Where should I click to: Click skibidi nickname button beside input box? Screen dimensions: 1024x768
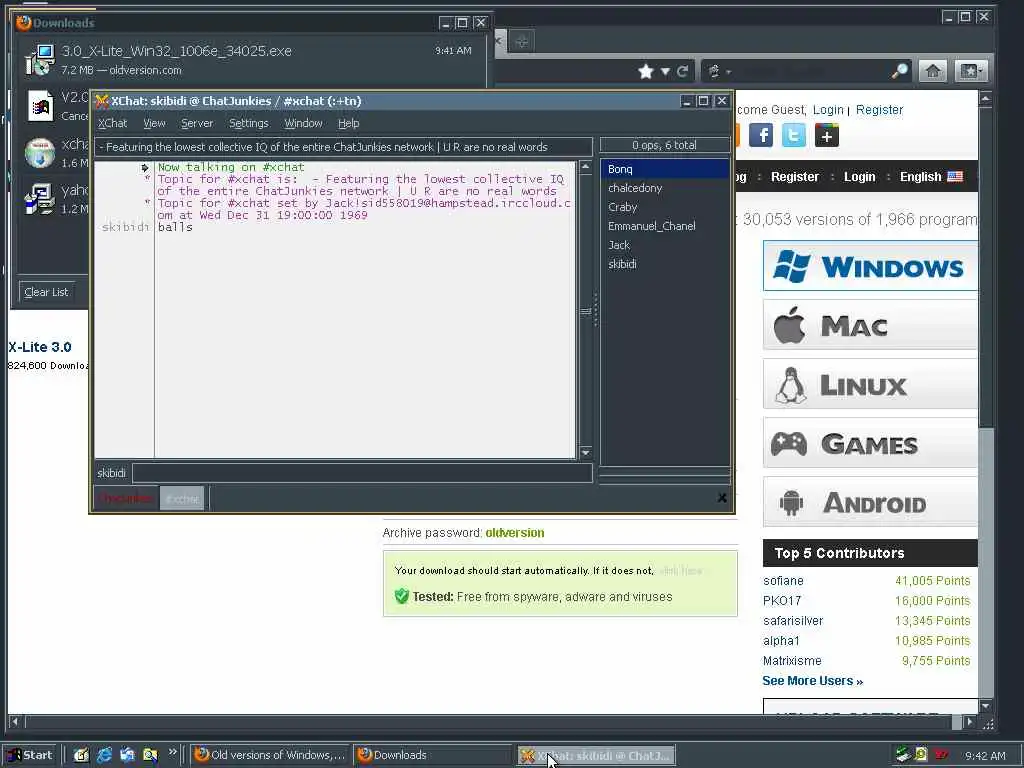pyautogui.click(x=111, y=473)
